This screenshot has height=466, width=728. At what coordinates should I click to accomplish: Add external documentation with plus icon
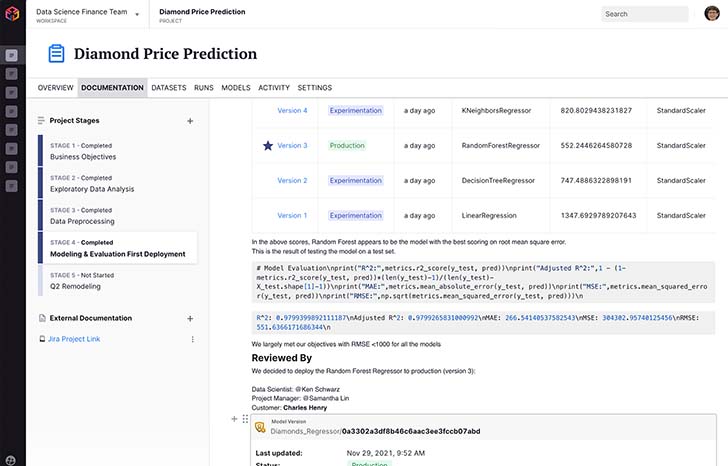pyautogui.click(x=190, y=319)
